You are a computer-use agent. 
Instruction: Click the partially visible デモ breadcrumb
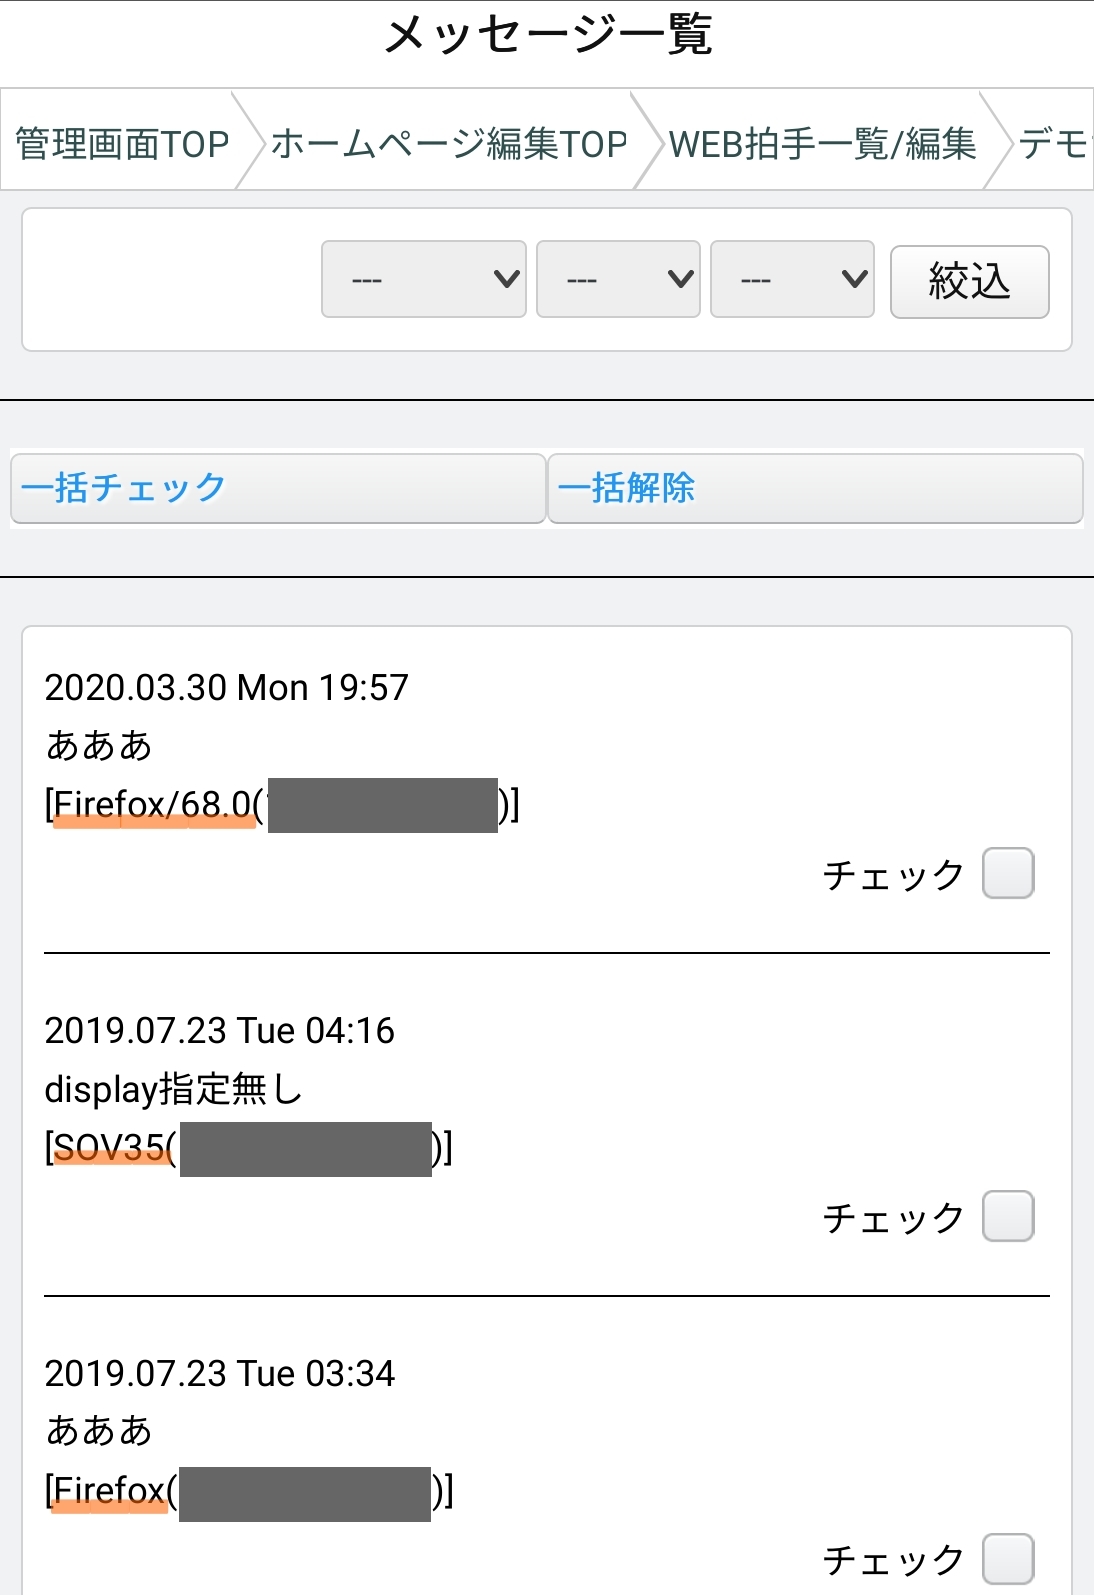point(1054,144)
